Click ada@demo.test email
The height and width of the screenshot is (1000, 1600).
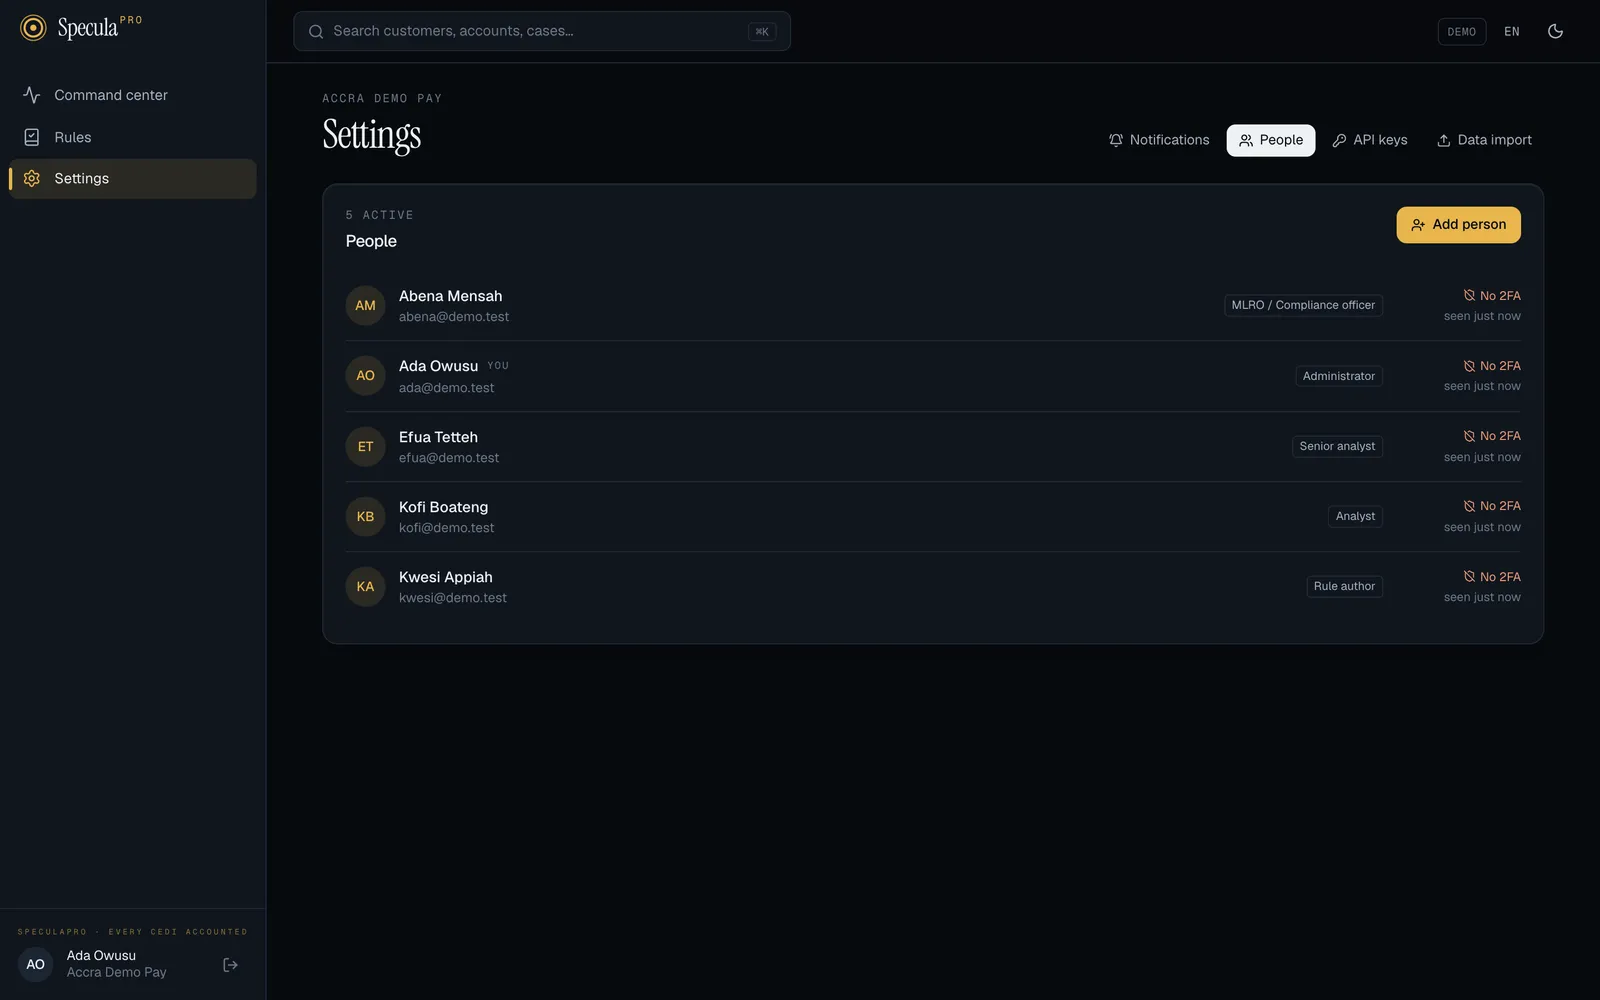[446, 388]
